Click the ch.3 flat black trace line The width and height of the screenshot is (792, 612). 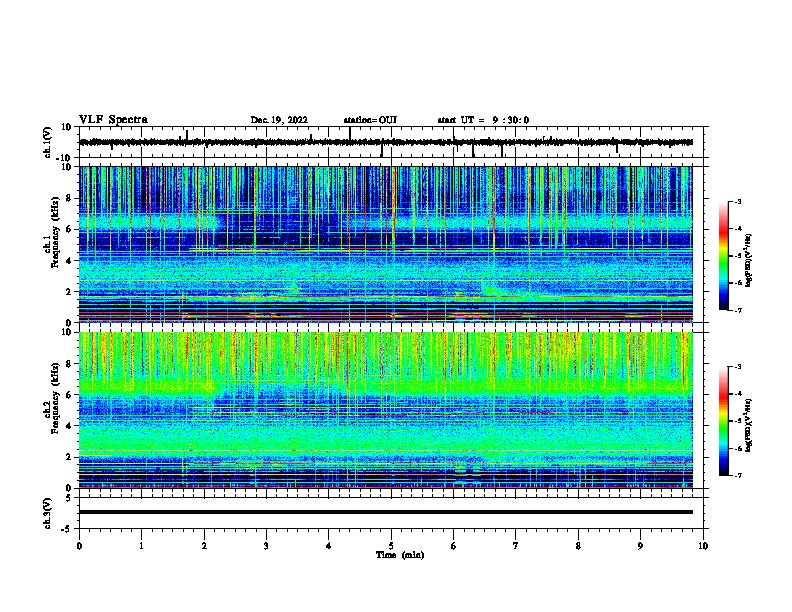point(385,512)
